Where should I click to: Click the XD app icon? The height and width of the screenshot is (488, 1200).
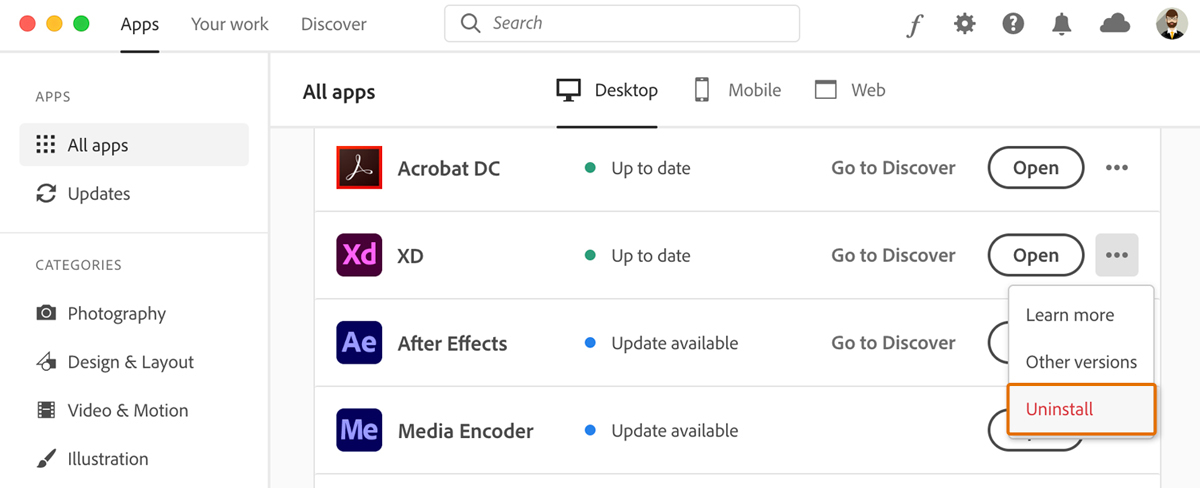(x=359, y=255)
